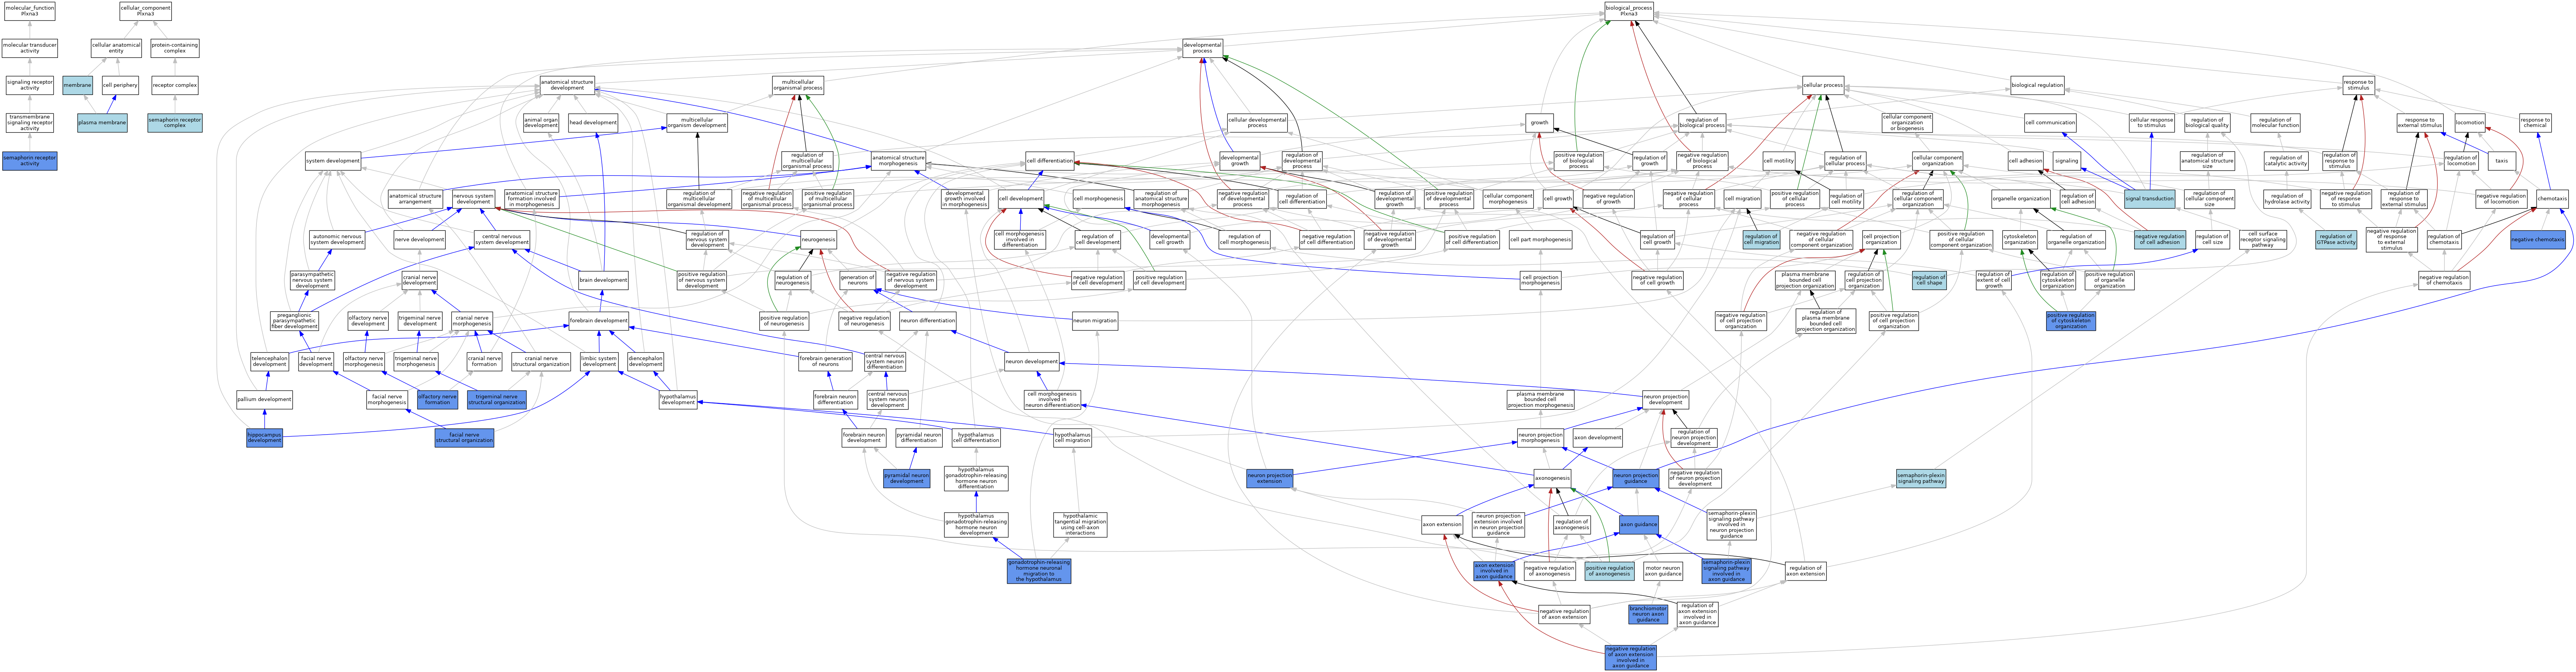Select 'negative regulation of axon extension involved in axon guidance'
This screenshot has height=672, width=2576.
pos(1630,657)
